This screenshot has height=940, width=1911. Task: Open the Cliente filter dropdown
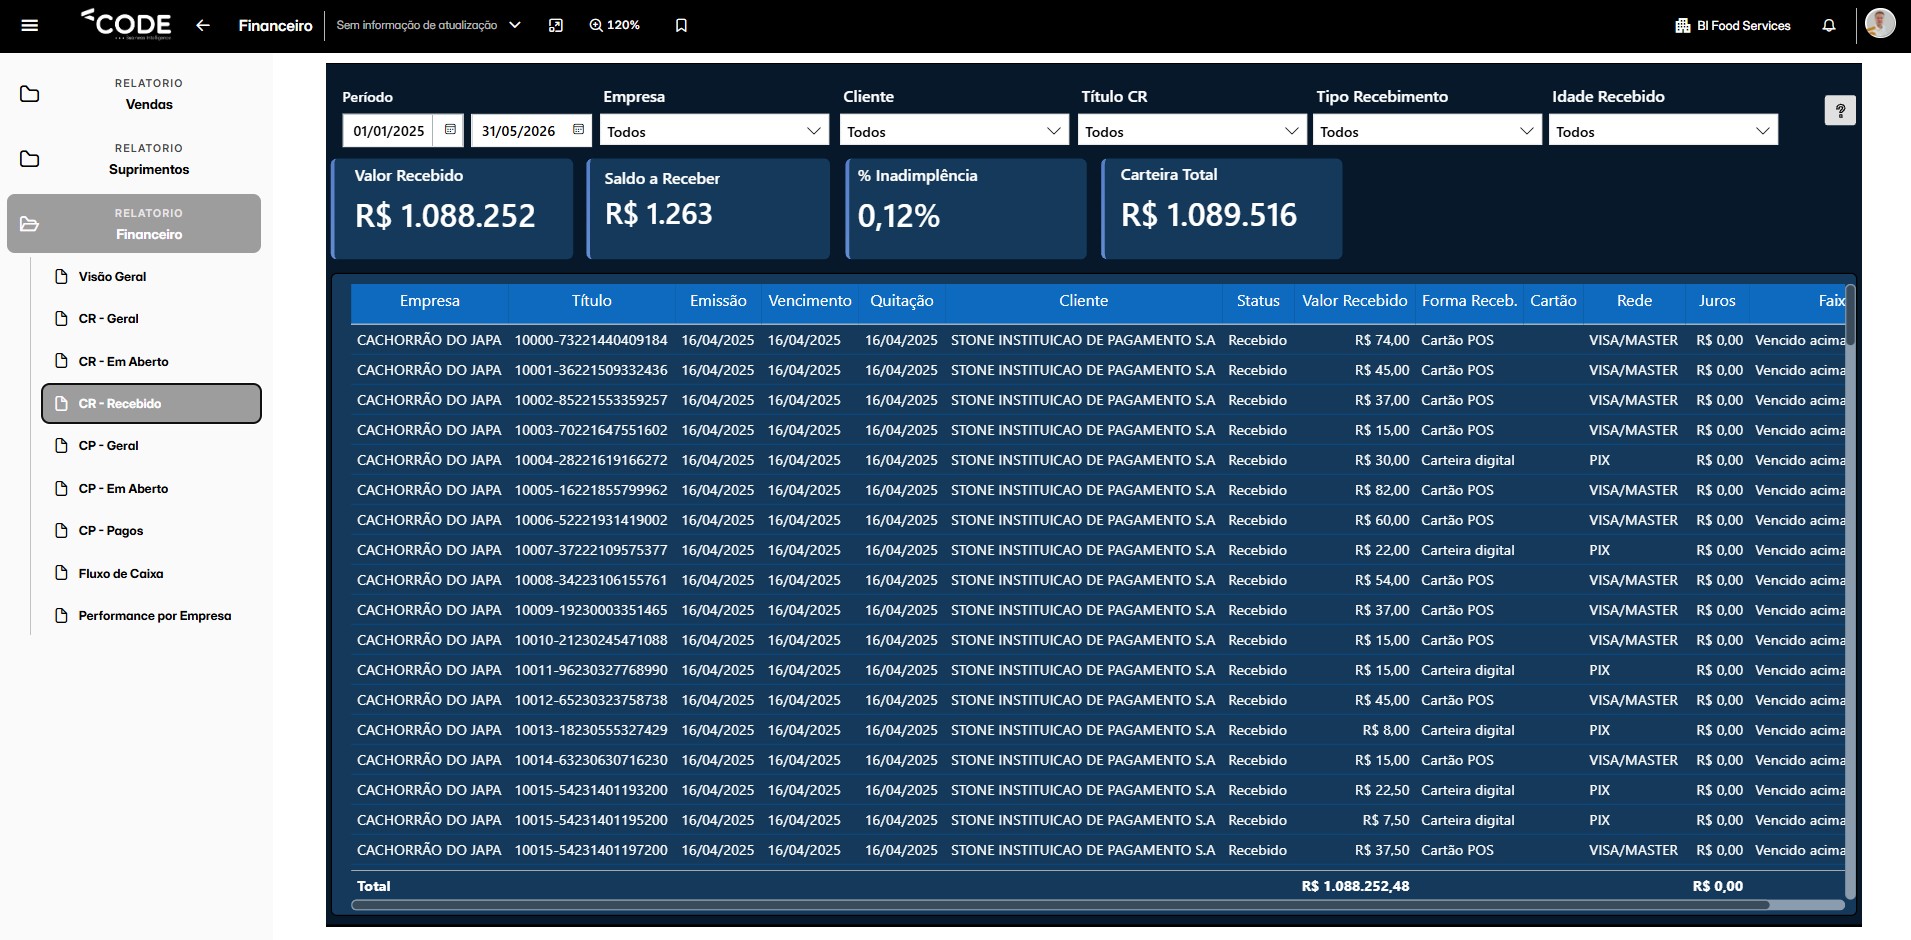coord(954,131)
